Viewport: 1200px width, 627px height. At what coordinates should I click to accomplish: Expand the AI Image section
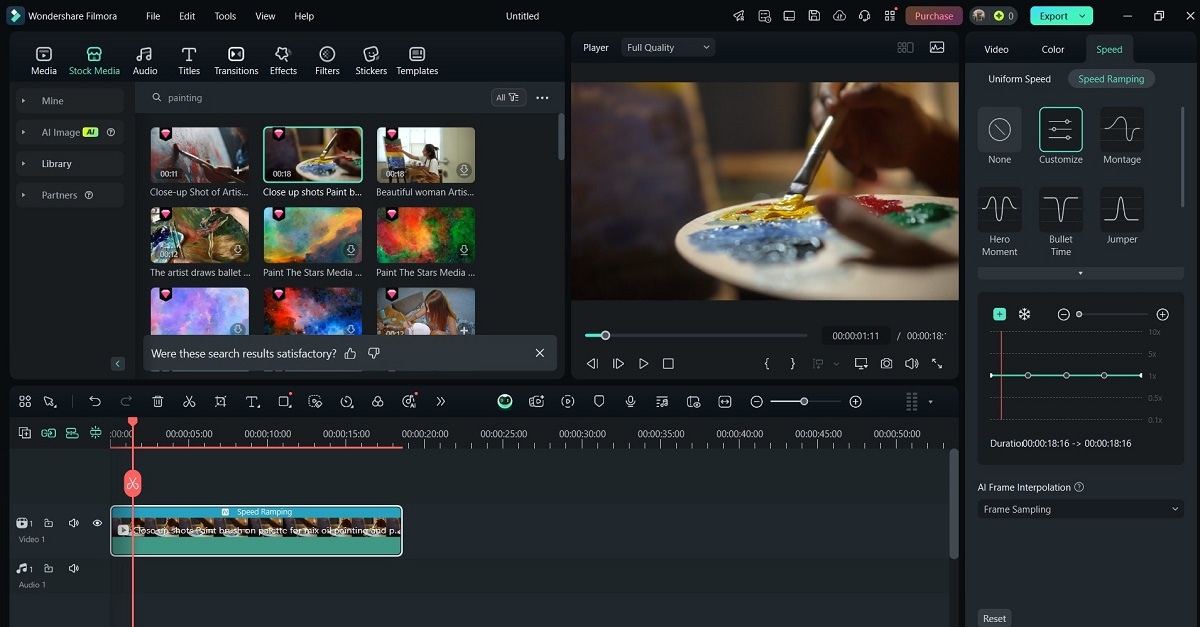pyautogui.click(x=70, y=132)
